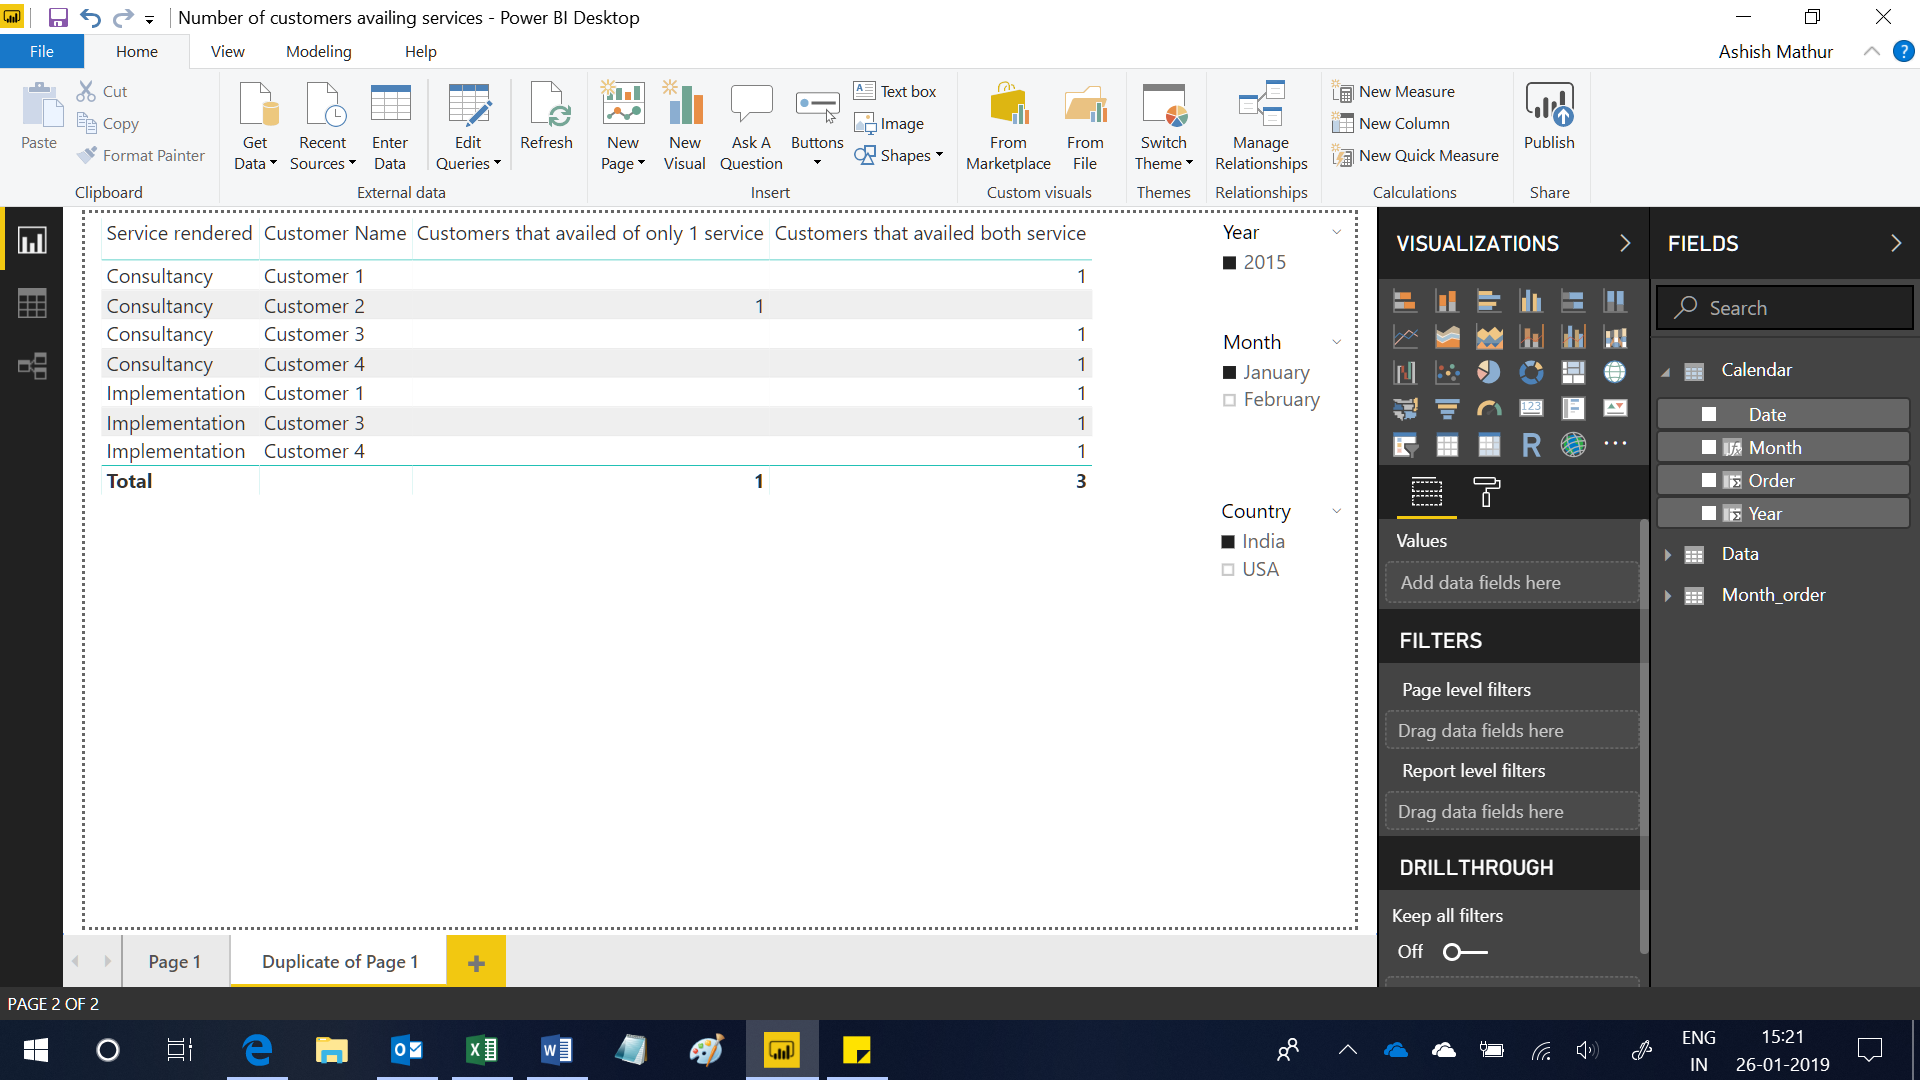Select the line chart visualization
1920x1080 pixels.
pyautogui.click(x=1405, y=337)
